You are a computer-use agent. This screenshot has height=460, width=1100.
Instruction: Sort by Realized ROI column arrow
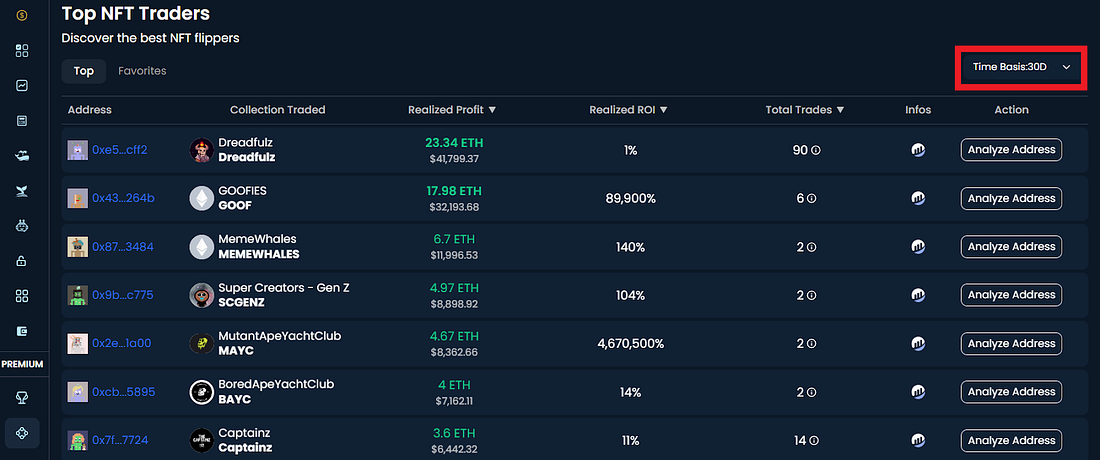[664, 110]
